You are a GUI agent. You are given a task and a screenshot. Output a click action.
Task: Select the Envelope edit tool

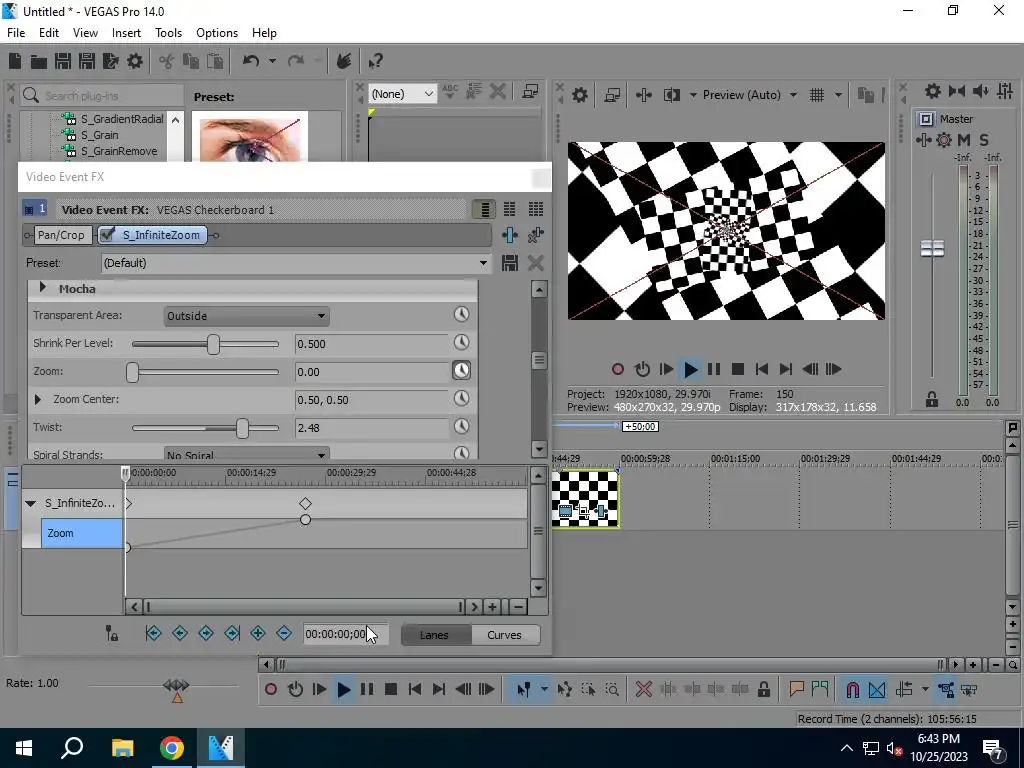[x=565, y=690]
